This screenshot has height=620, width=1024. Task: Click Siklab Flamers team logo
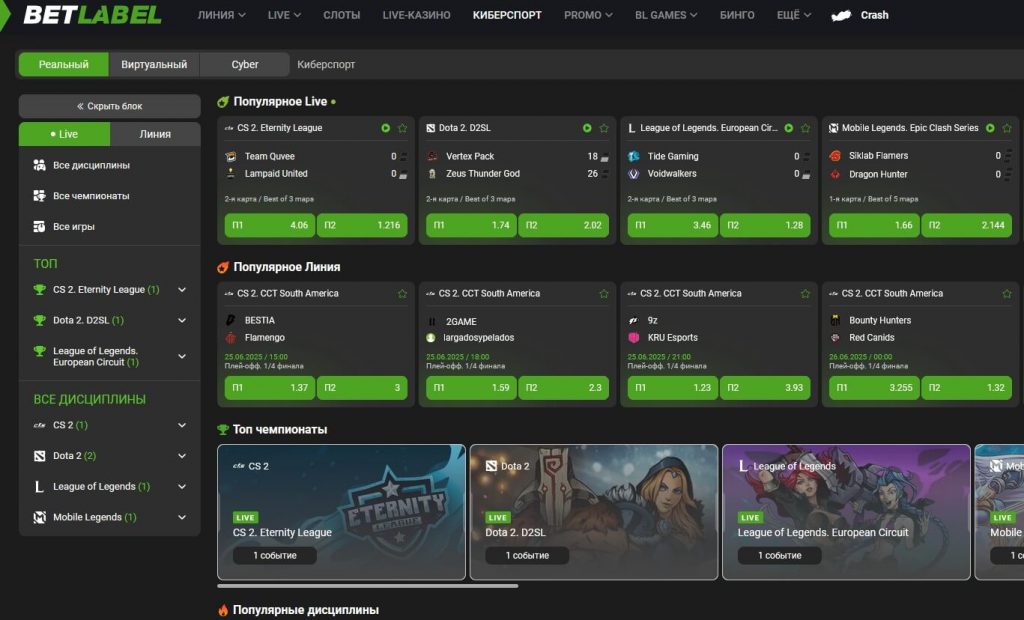coord(835,155)
